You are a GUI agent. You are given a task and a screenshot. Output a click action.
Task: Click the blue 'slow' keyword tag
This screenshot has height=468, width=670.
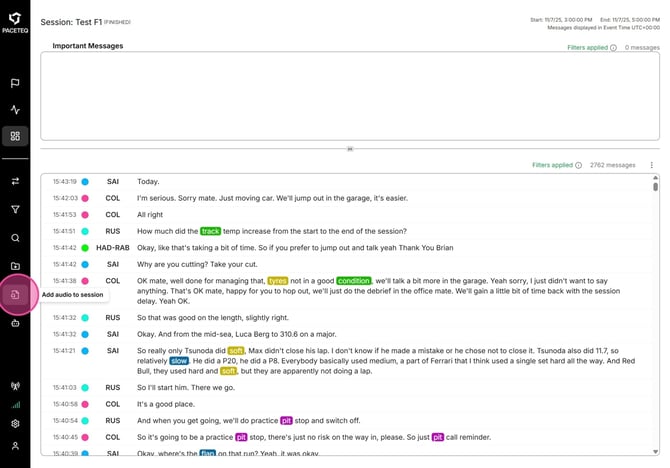179,361
